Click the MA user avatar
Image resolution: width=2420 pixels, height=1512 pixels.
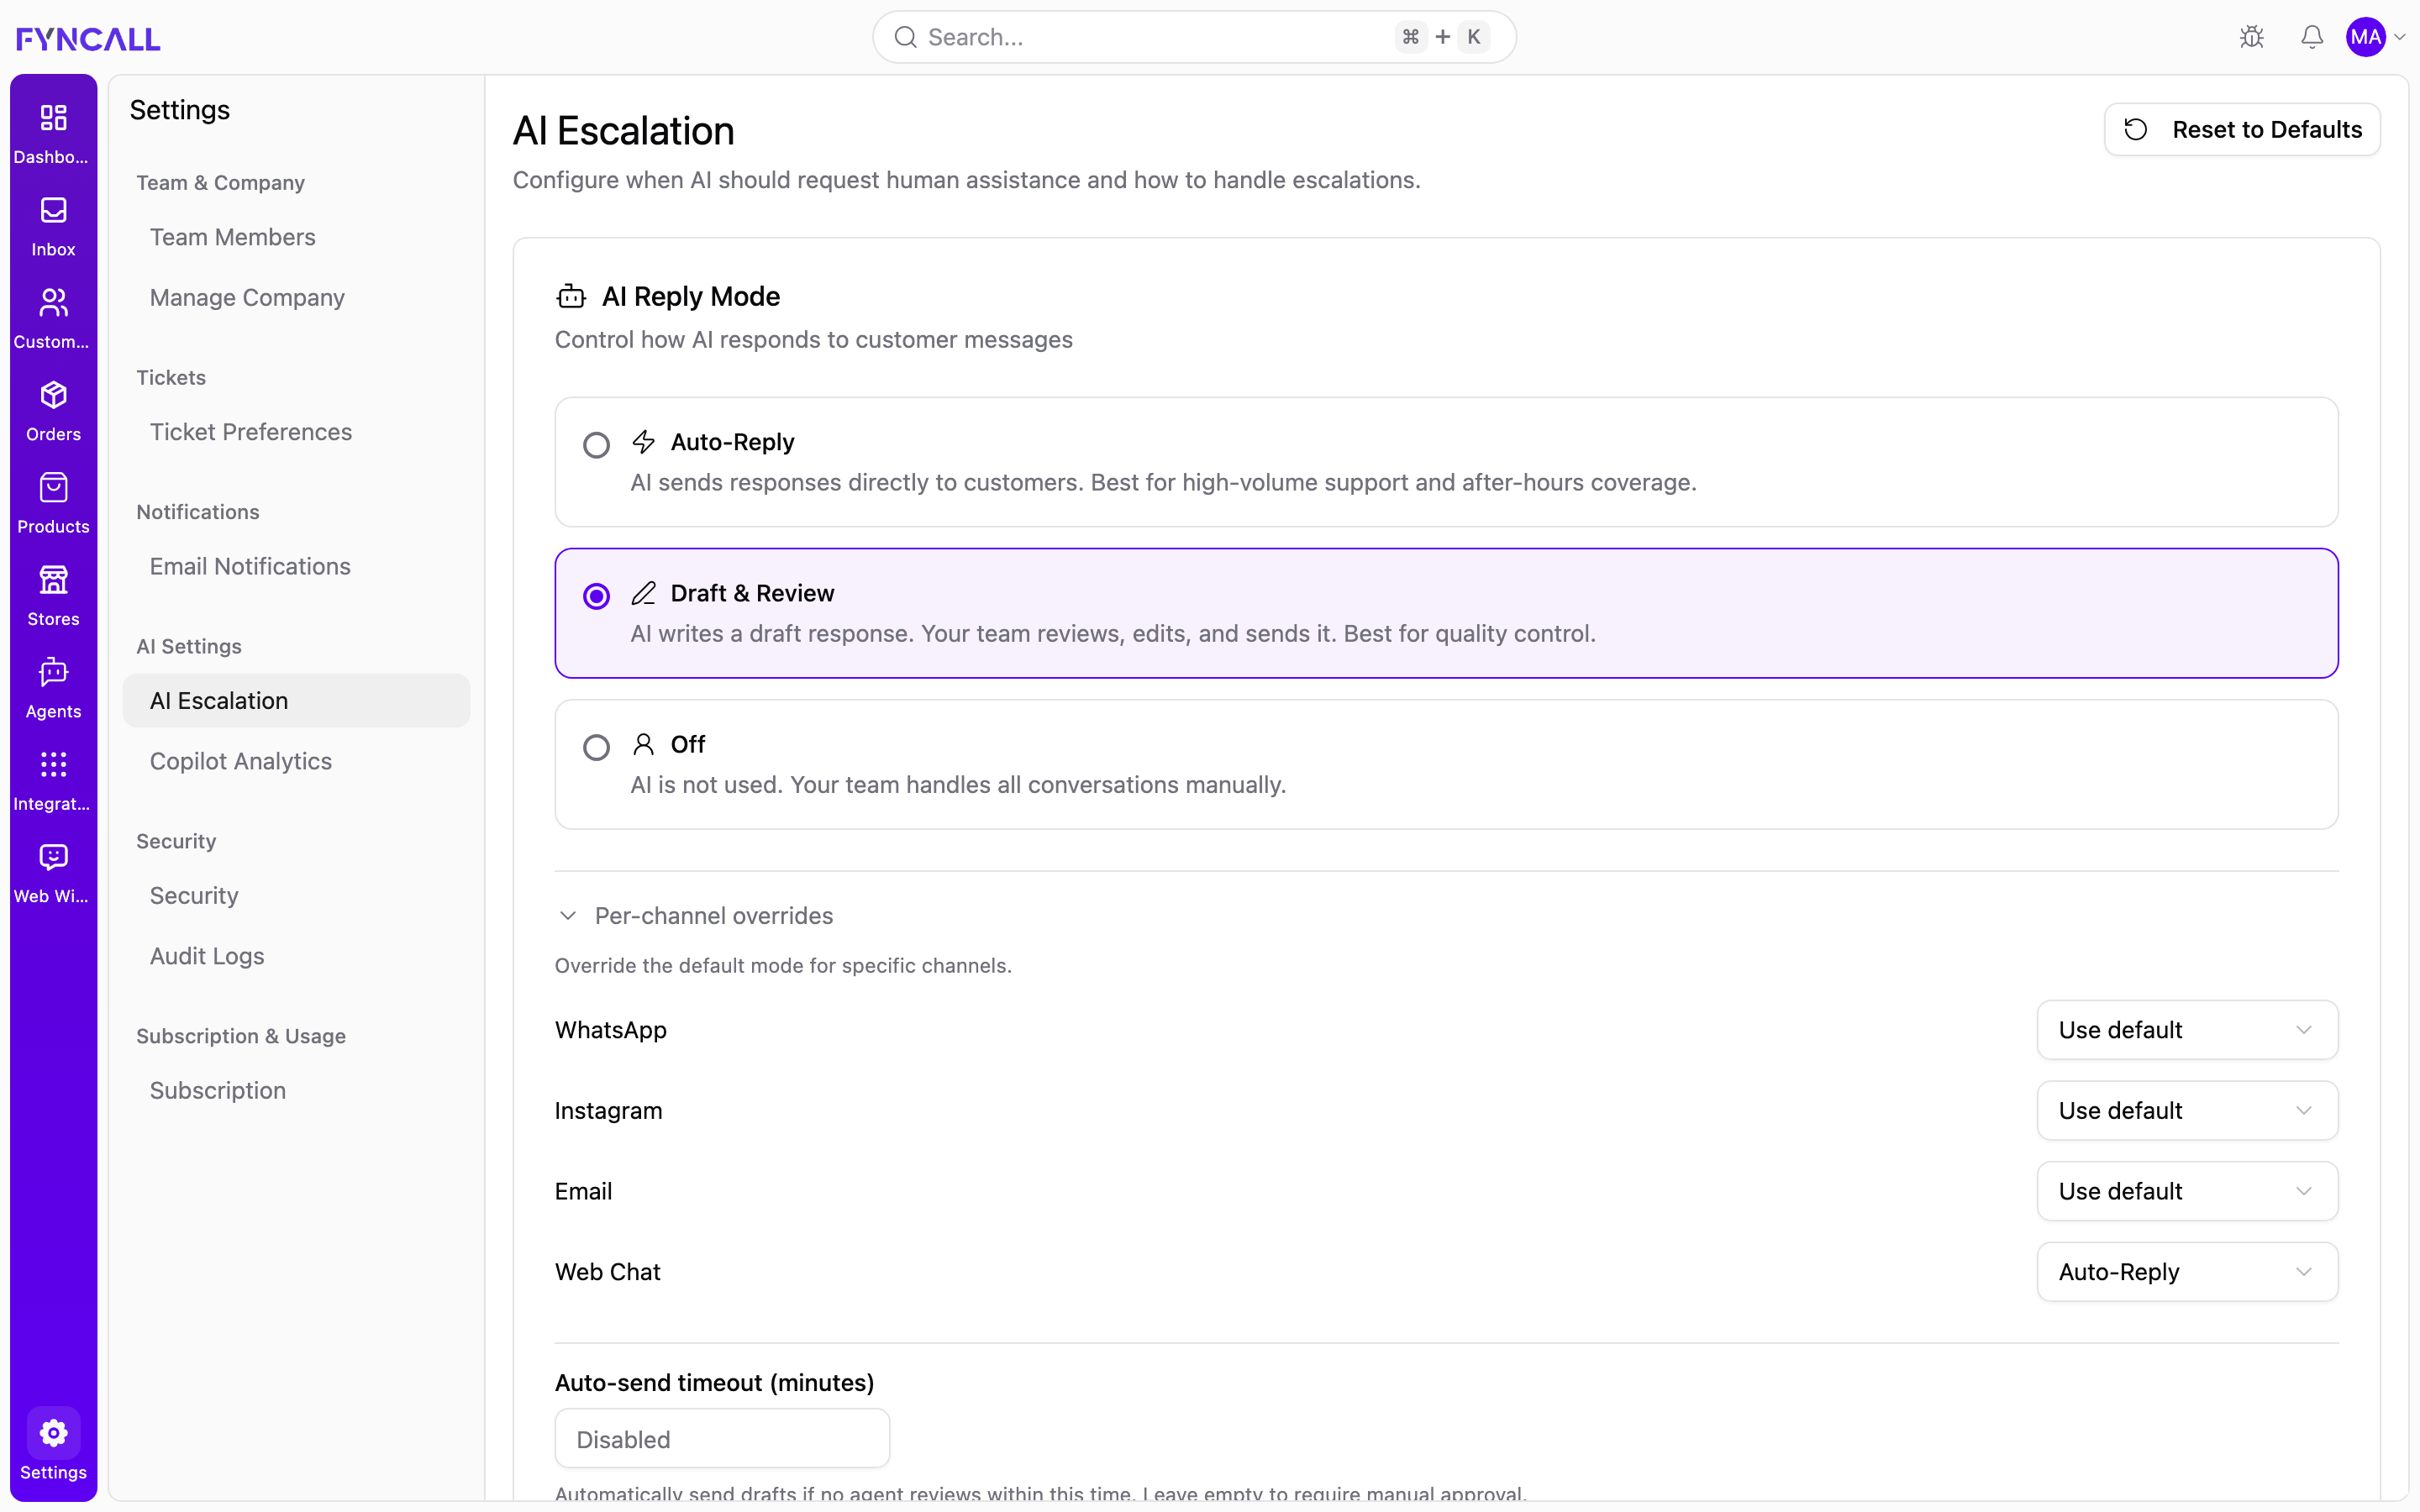pos(2366,37)
